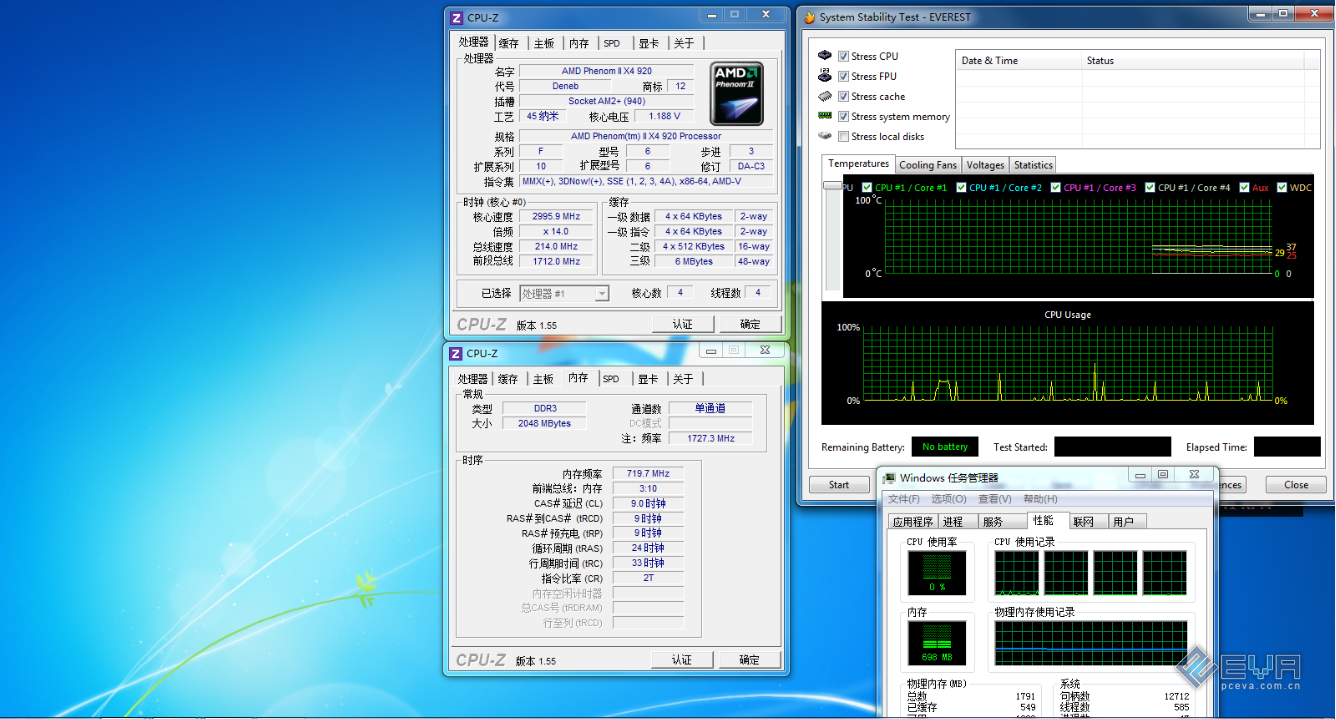
Task: Click the 1.188 V core voltage value
Action: (x=664, y=116)
